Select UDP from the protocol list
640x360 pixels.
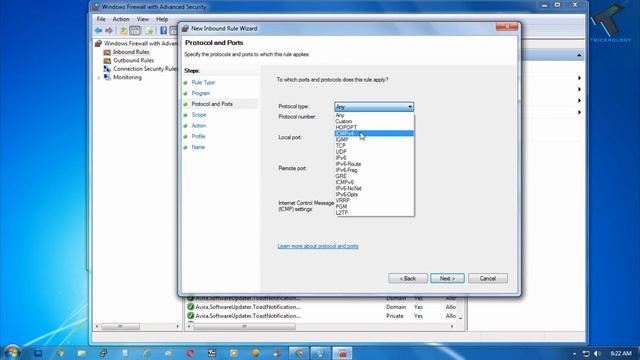tap(374, 152)
